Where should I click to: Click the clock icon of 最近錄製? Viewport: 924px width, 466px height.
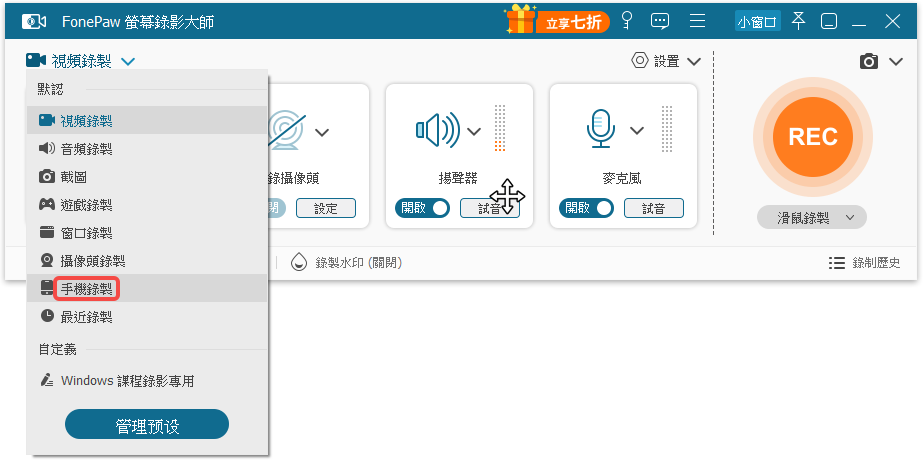pos(47,316)
